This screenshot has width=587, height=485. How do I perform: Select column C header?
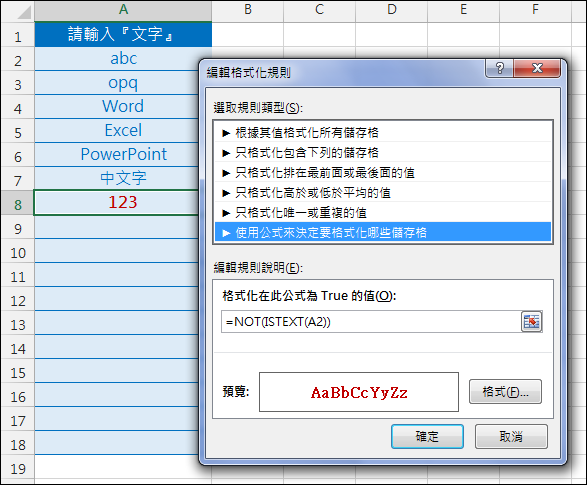pyautogui.click(x=319, y=10)
